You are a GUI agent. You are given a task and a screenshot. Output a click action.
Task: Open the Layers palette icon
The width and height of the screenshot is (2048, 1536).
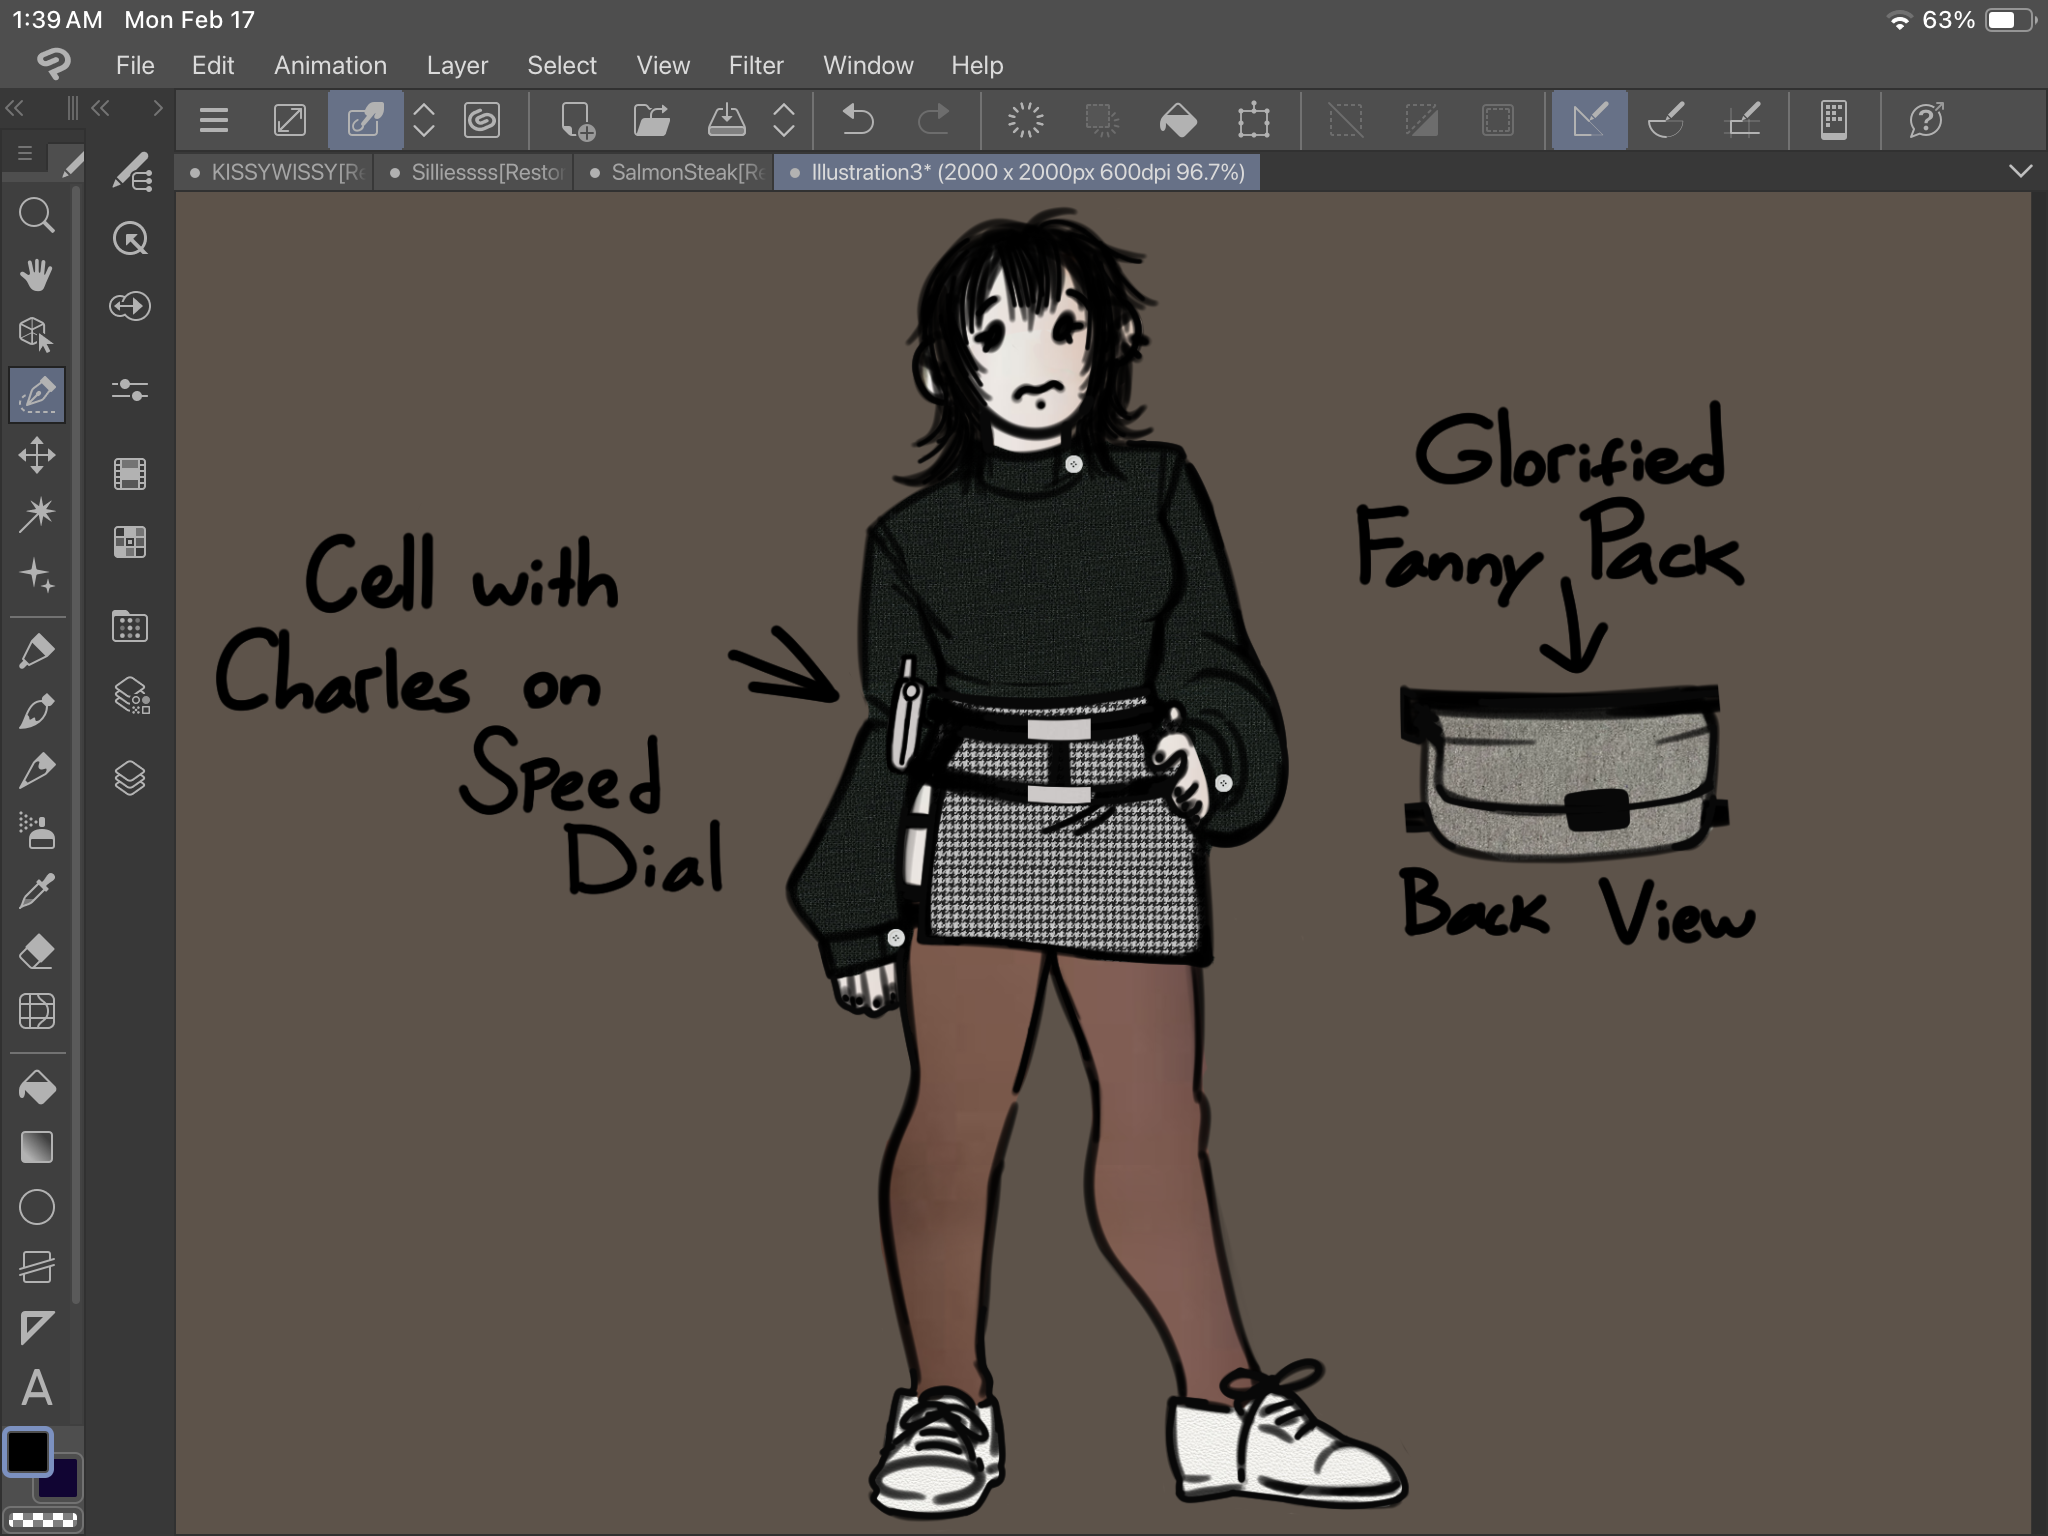(130, 778)
